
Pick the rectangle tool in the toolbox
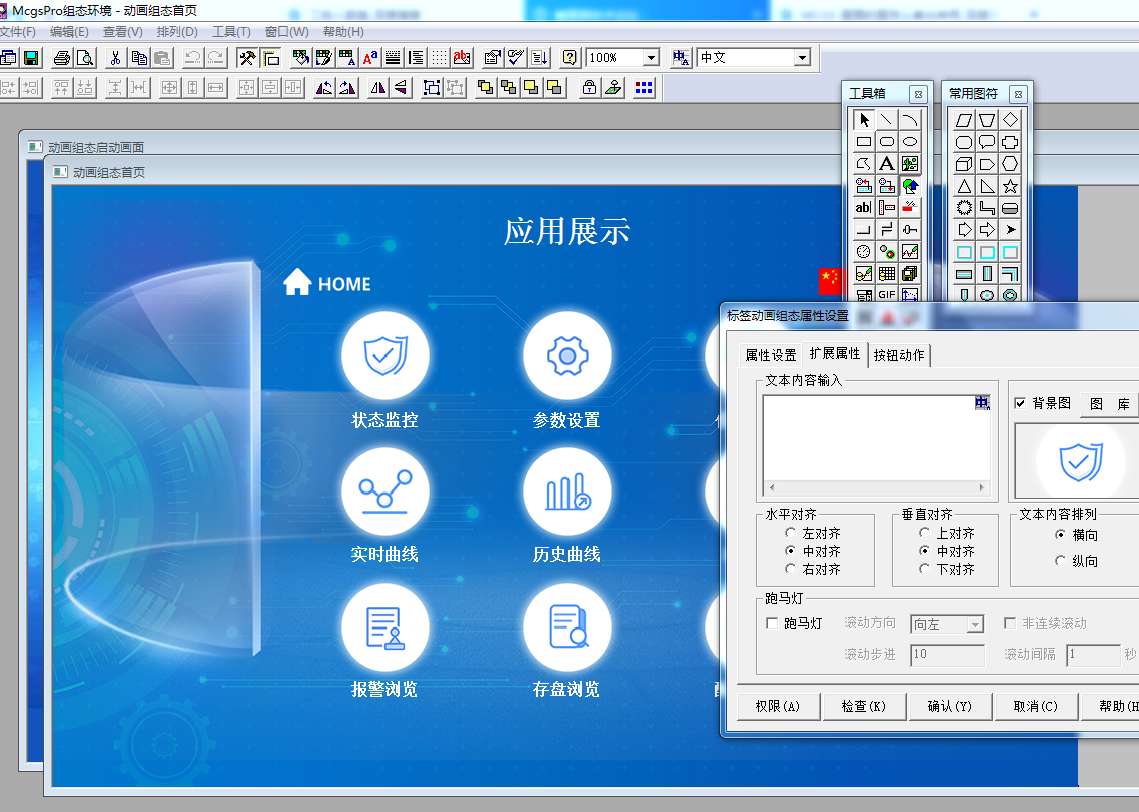tap(864, 142)
